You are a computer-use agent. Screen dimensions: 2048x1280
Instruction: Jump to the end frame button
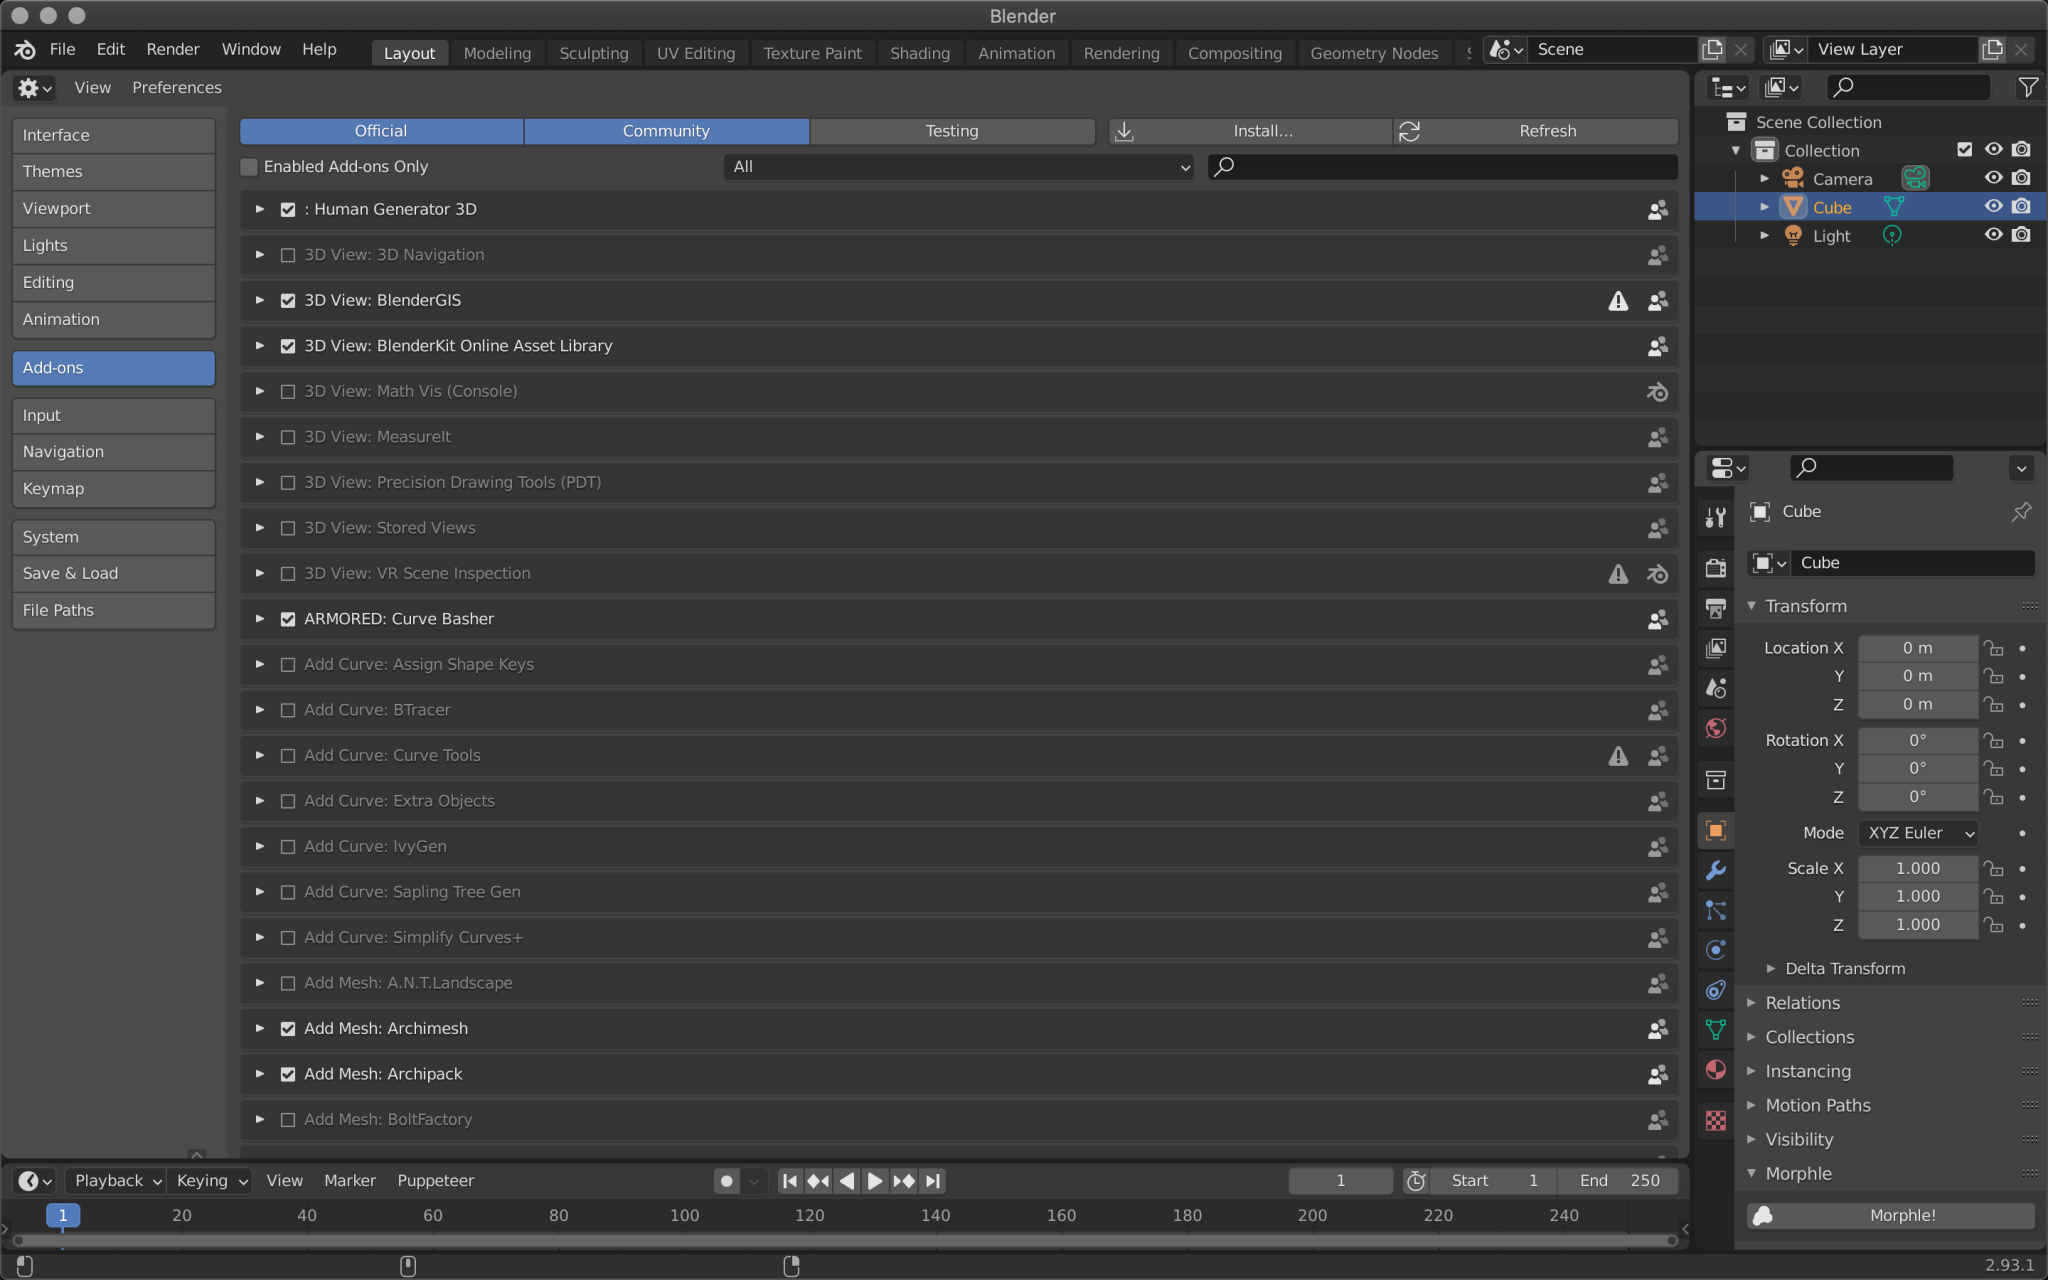tap(933, 1181)
